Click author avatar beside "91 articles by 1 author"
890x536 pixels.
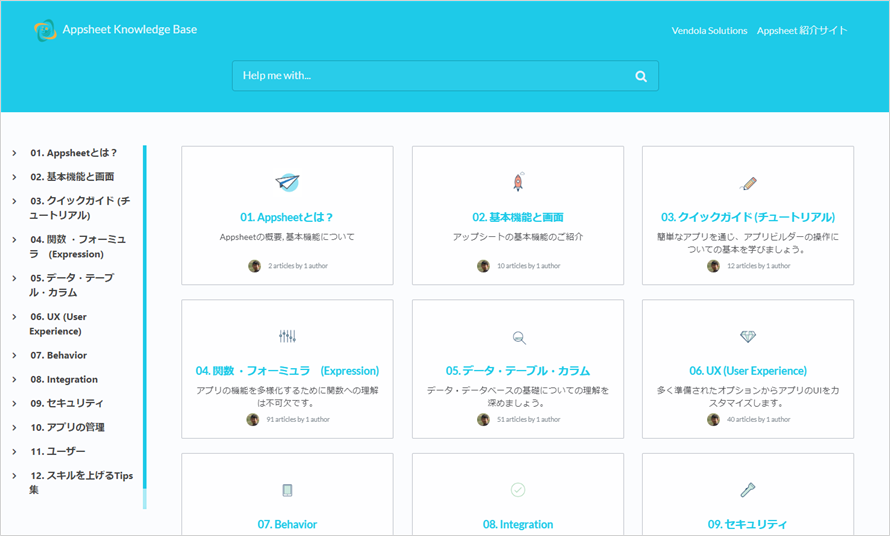[253, 420]
